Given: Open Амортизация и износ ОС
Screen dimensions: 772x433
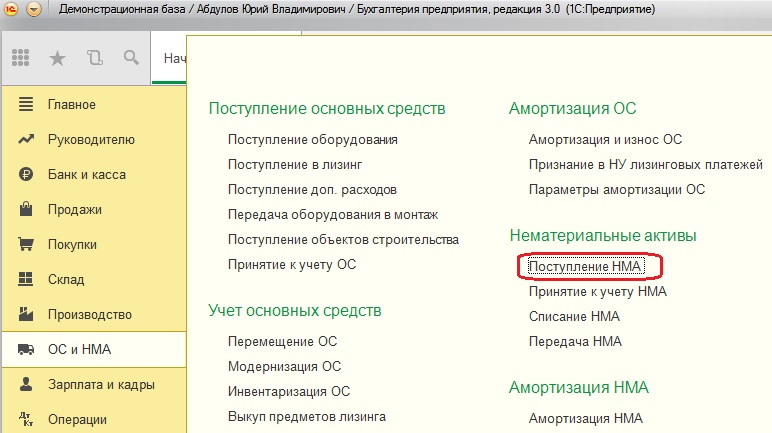Looking at the screenshot, I should (x=605, y=139).
